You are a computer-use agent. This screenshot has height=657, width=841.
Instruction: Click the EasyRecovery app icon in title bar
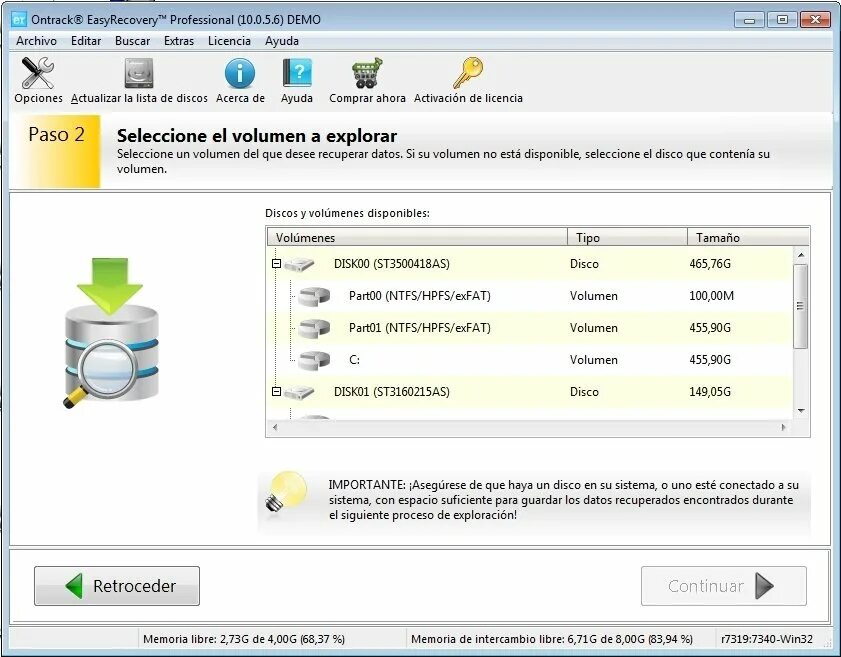coord(19,19)
